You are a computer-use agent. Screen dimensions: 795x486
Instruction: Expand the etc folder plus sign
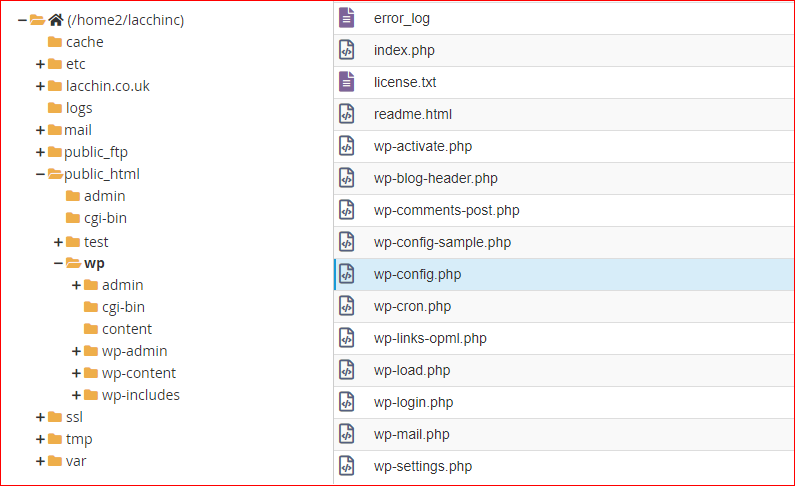coord(41,64)
